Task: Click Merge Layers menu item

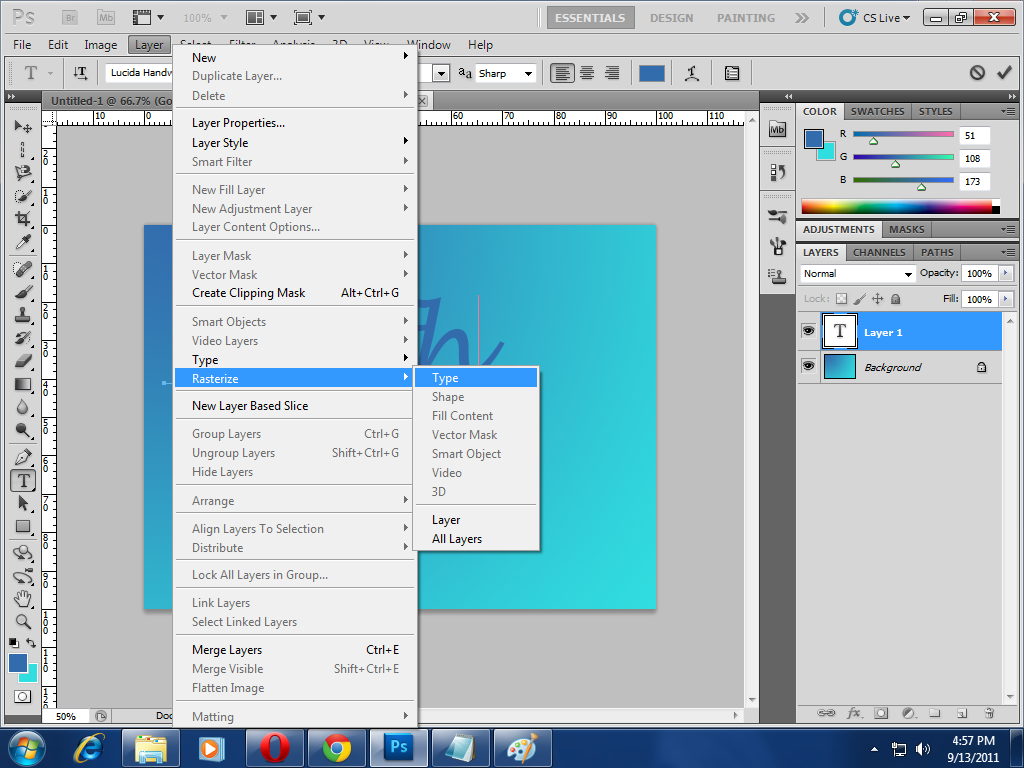Action: (x=295, y=650)
